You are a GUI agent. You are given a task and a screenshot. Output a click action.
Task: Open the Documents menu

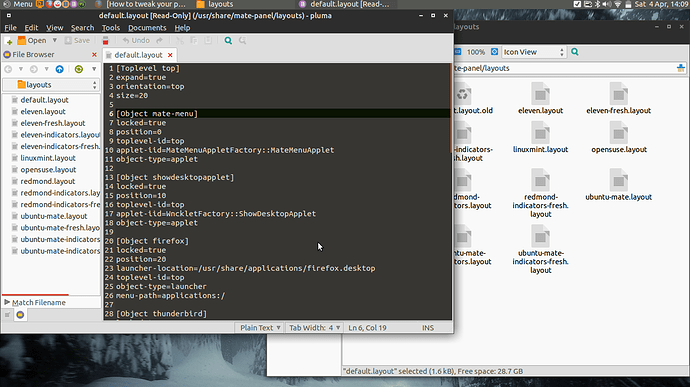147,28
